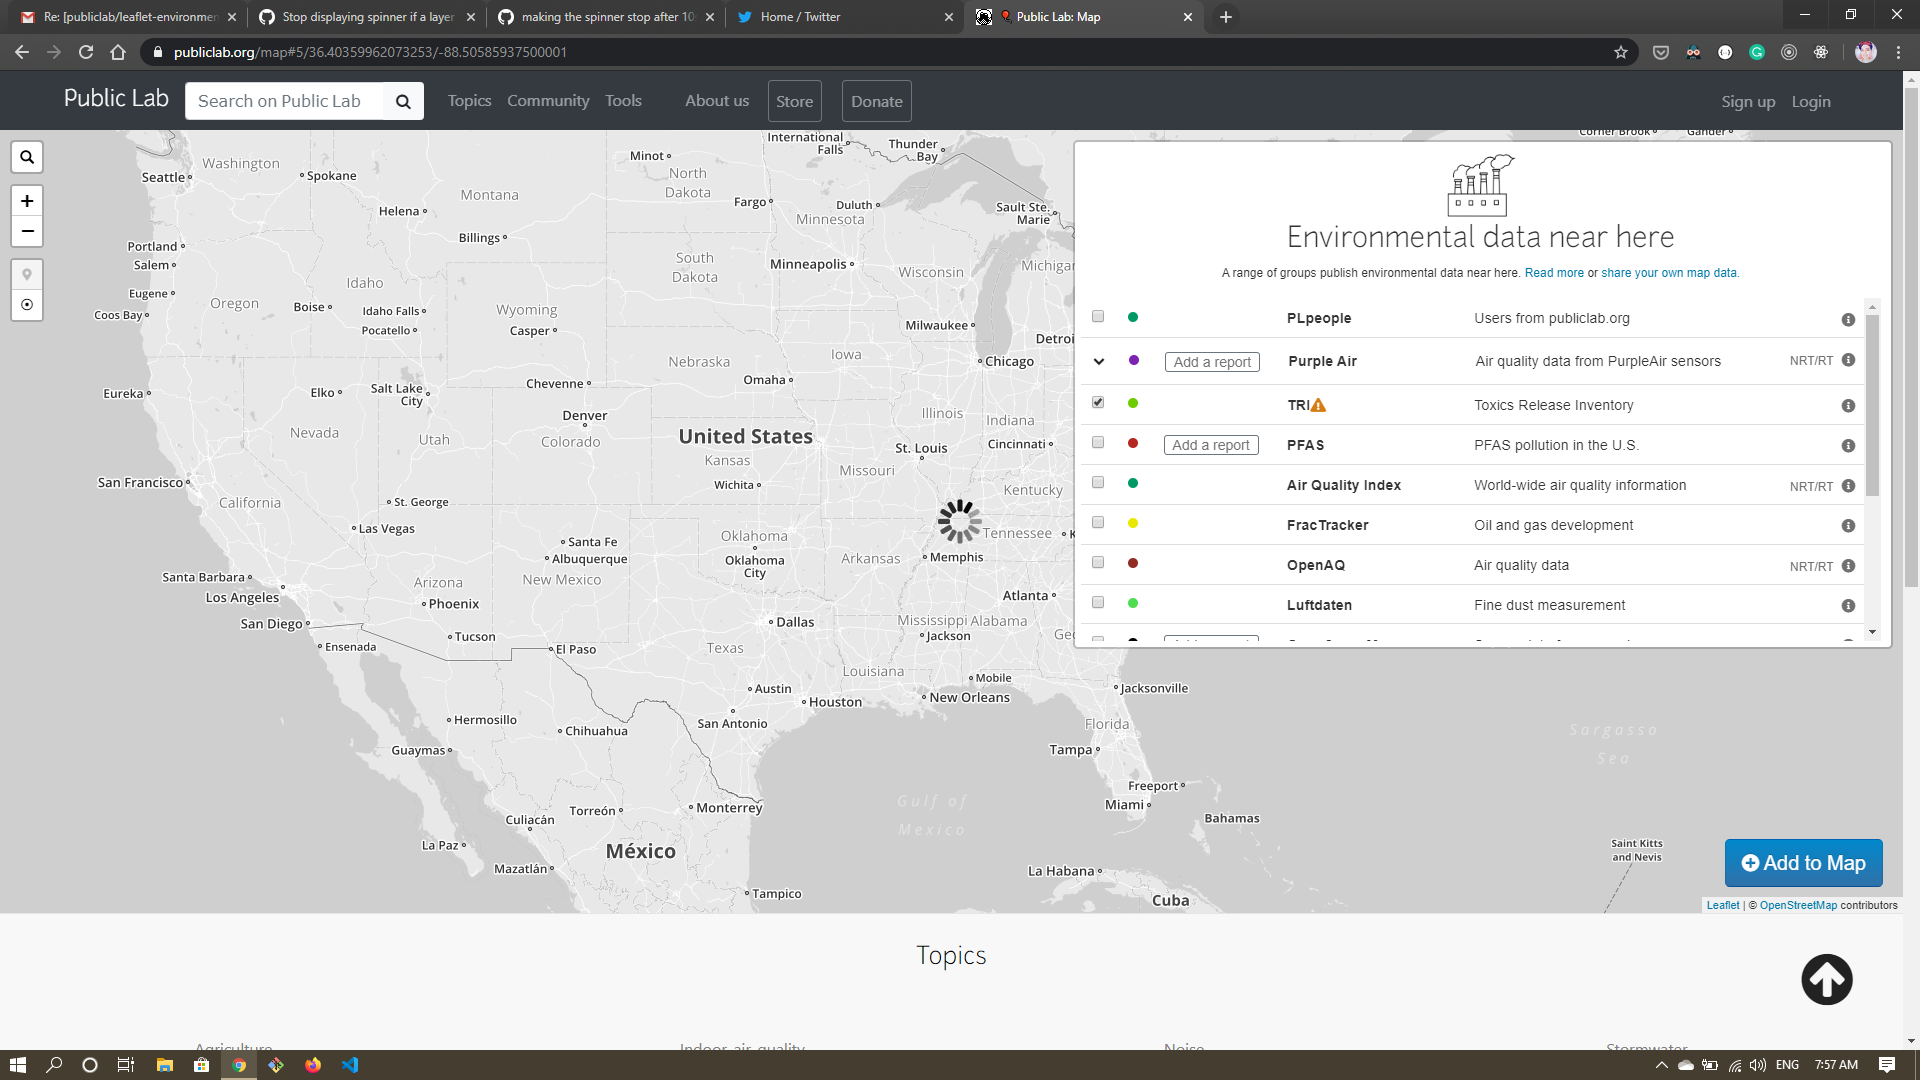Click the map marker pin icon
Viewport: 1920px width, 1080px height.
27,274
